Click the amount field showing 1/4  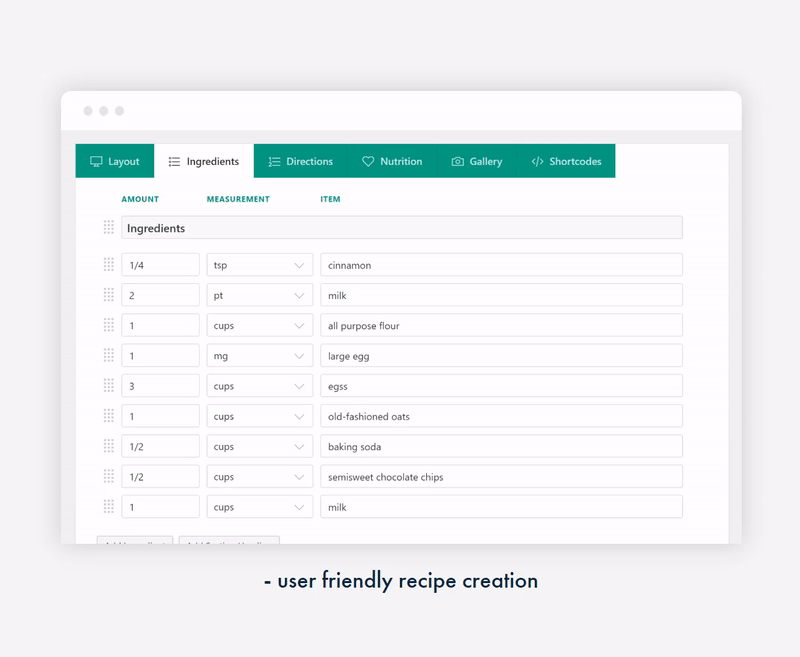160,265
